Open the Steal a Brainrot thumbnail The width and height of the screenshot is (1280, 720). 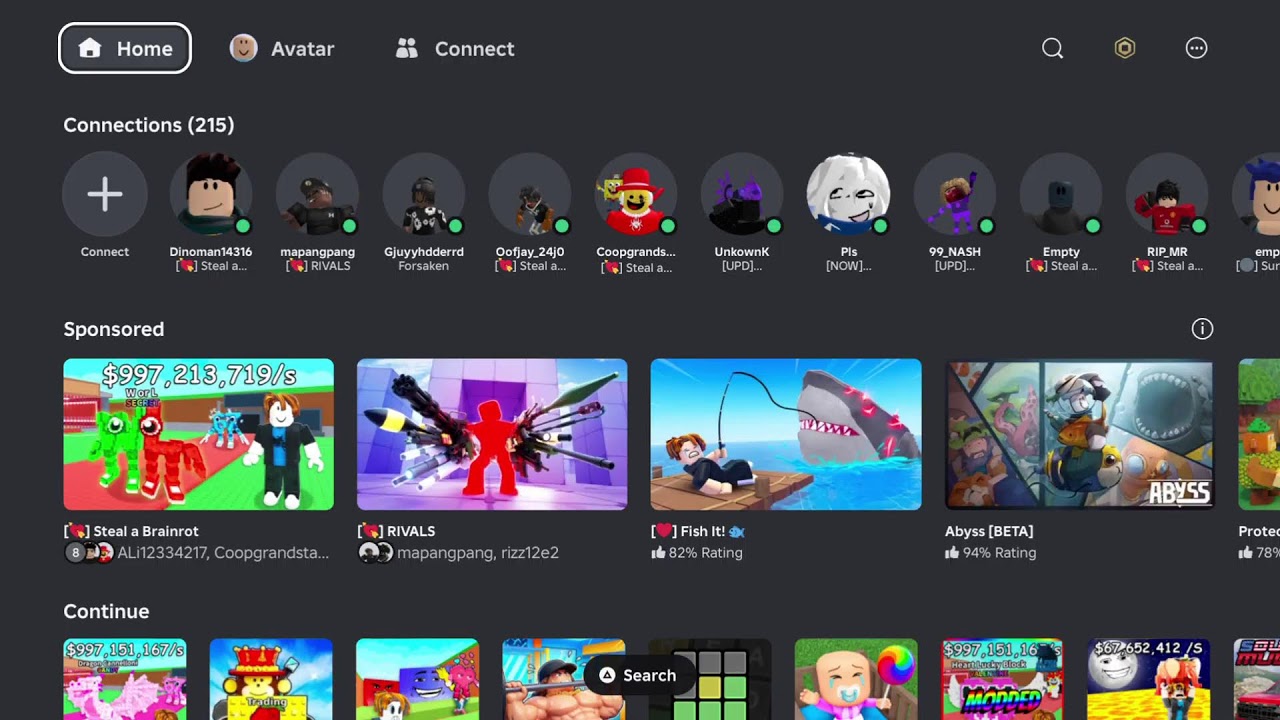(198, 434)
